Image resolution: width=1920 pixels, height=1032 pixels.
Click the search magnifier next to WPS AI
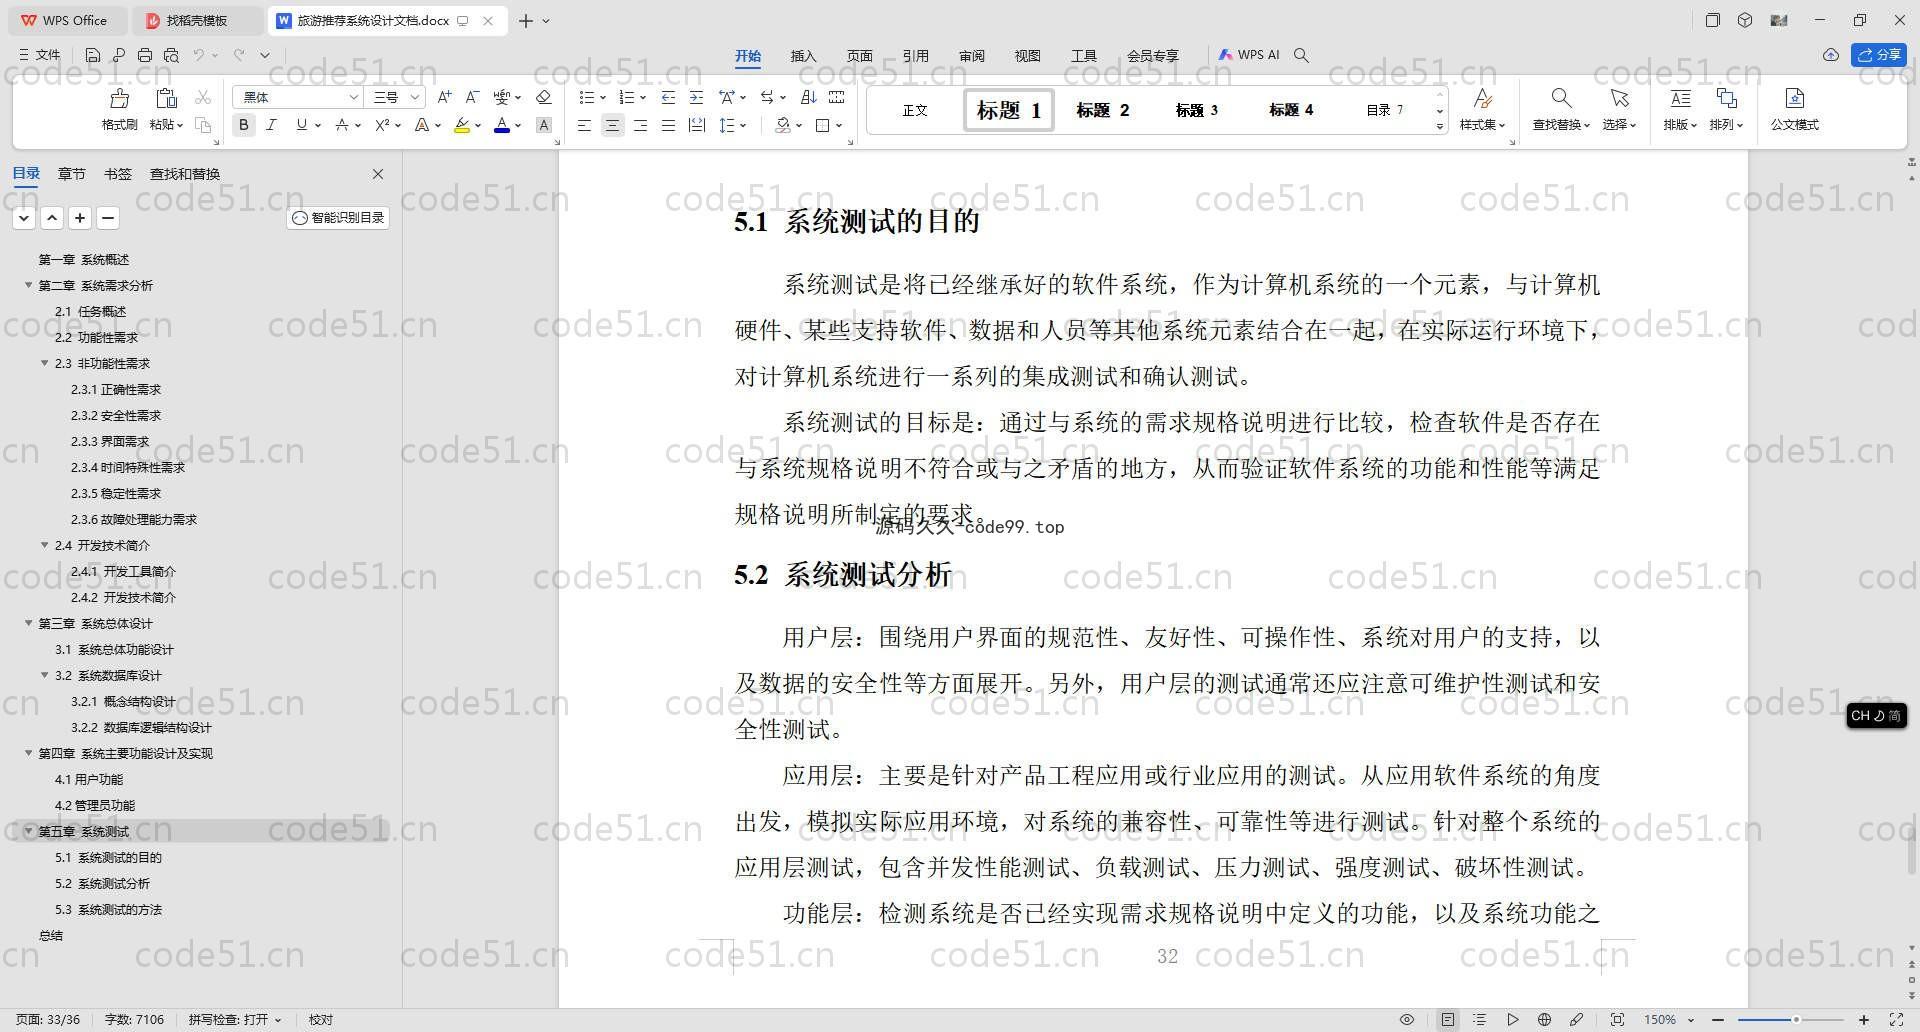1301,55
